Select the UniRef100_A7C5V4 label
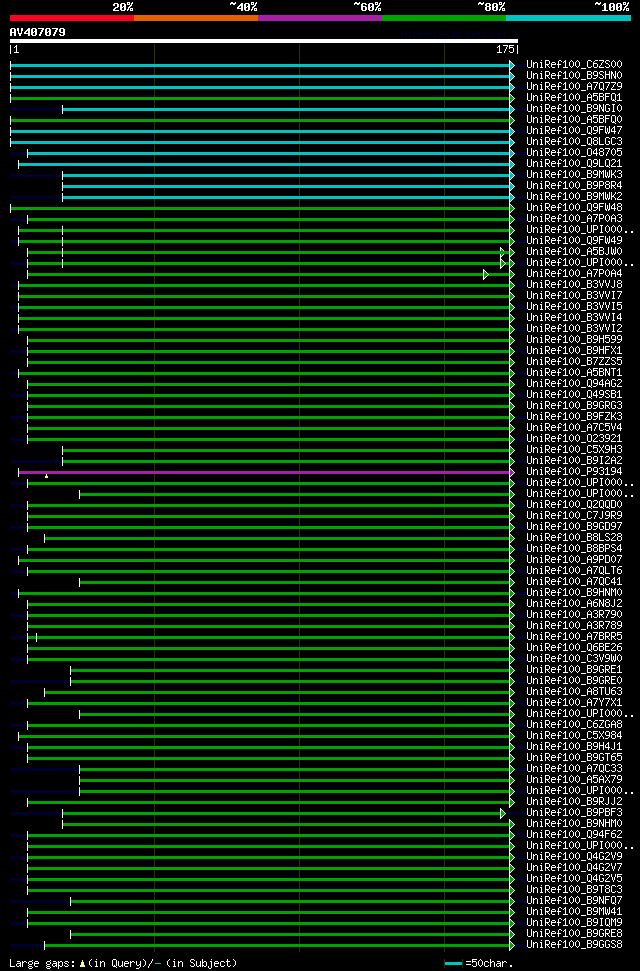This screenshot has height=971, width=640. 574,427
